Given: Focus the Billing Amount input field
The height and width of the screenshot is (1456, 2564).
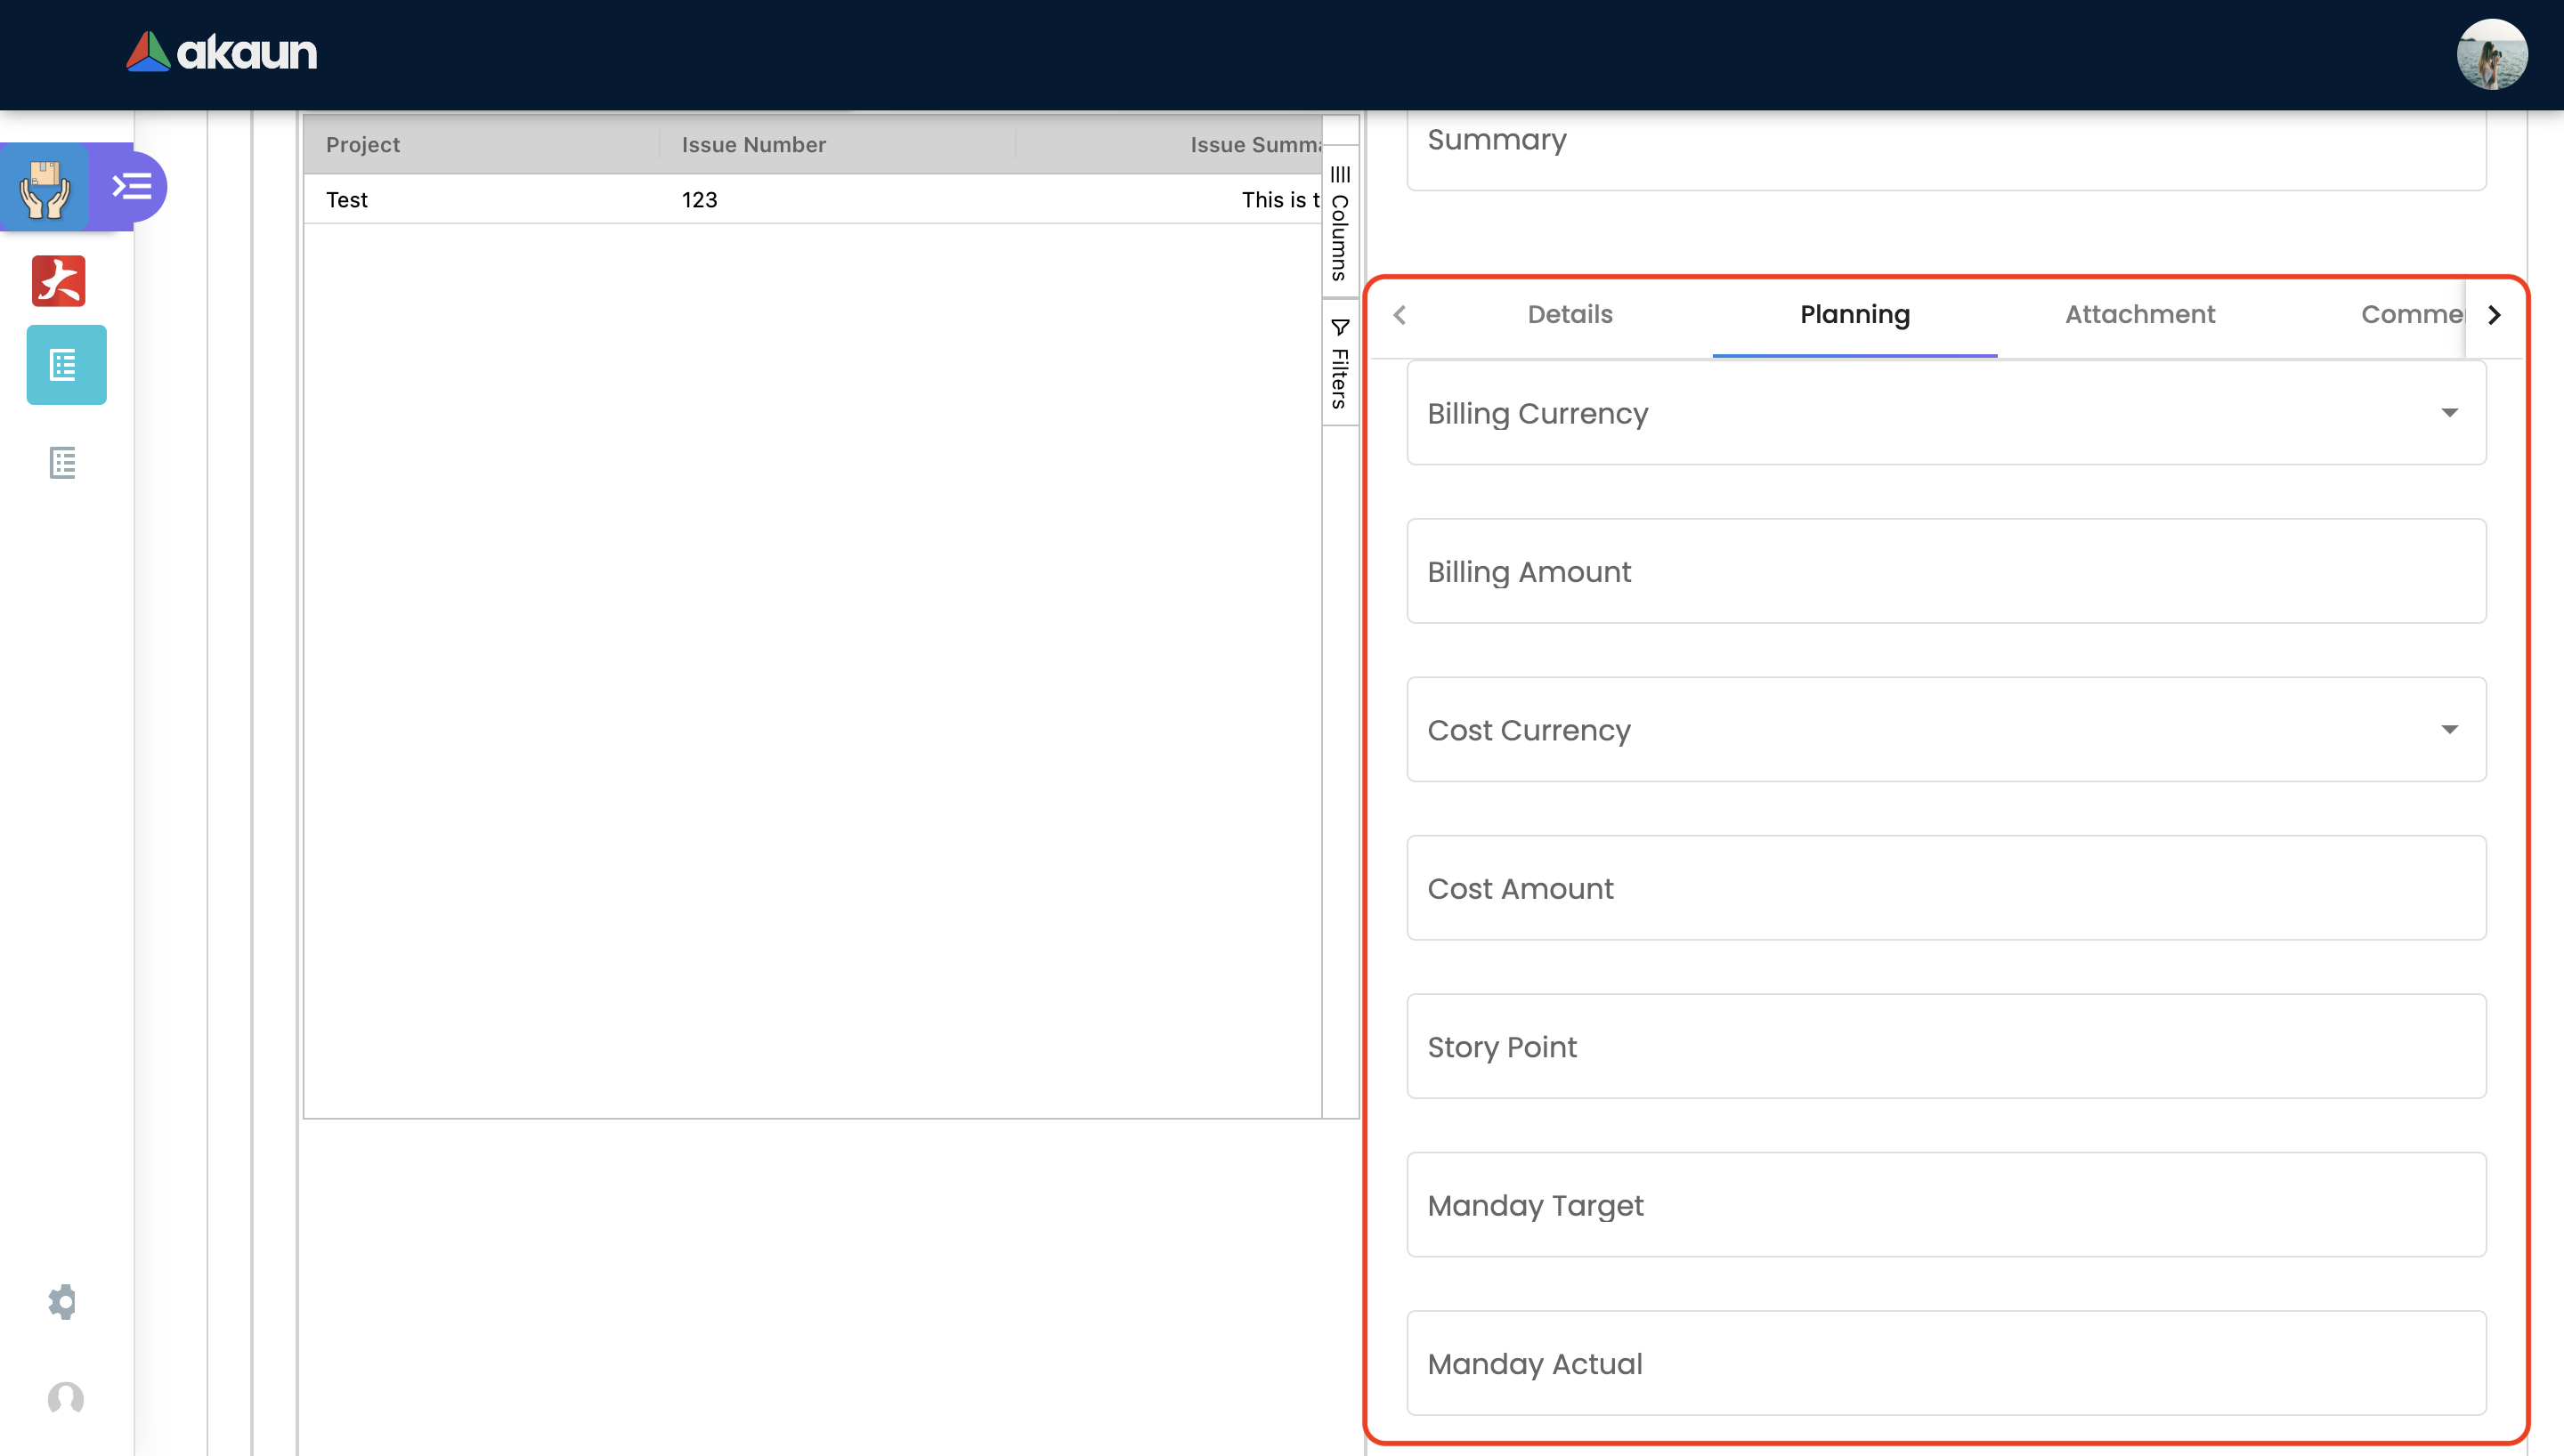Looking at the screenshot, I should click(x=1945, y=572).
